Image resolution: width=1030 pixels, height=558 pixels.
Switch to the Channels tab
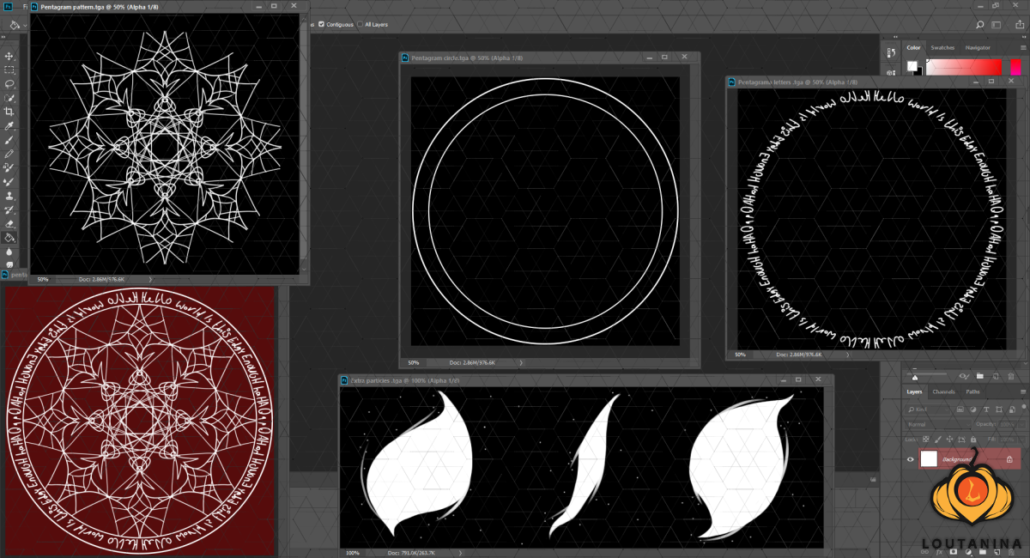pos(944,391)
